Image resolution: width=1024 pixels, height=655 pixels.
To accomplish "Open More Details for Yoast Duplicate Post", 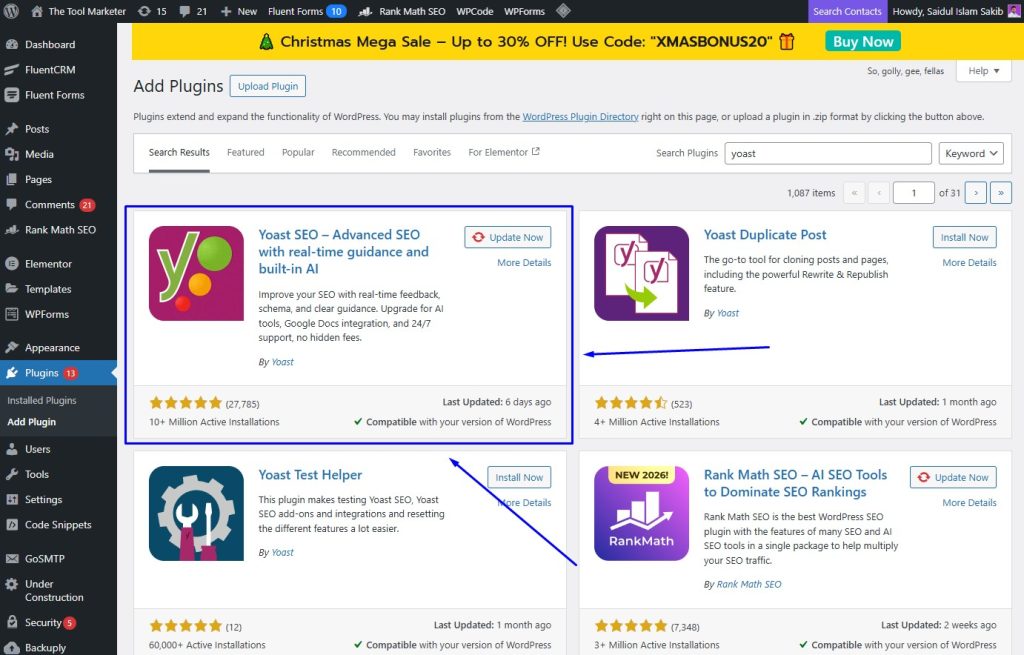I will click(x=969, y=263).
